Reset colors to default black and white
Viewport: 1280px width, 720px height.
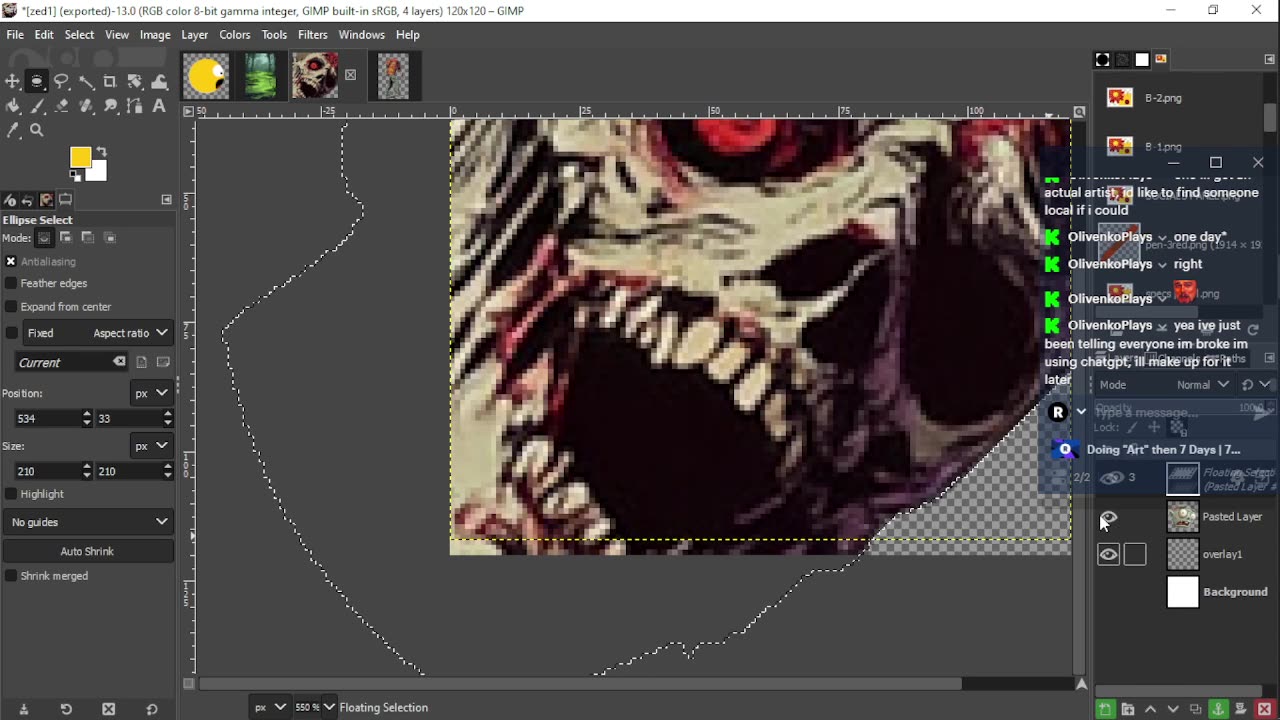[x=75, y=177]
